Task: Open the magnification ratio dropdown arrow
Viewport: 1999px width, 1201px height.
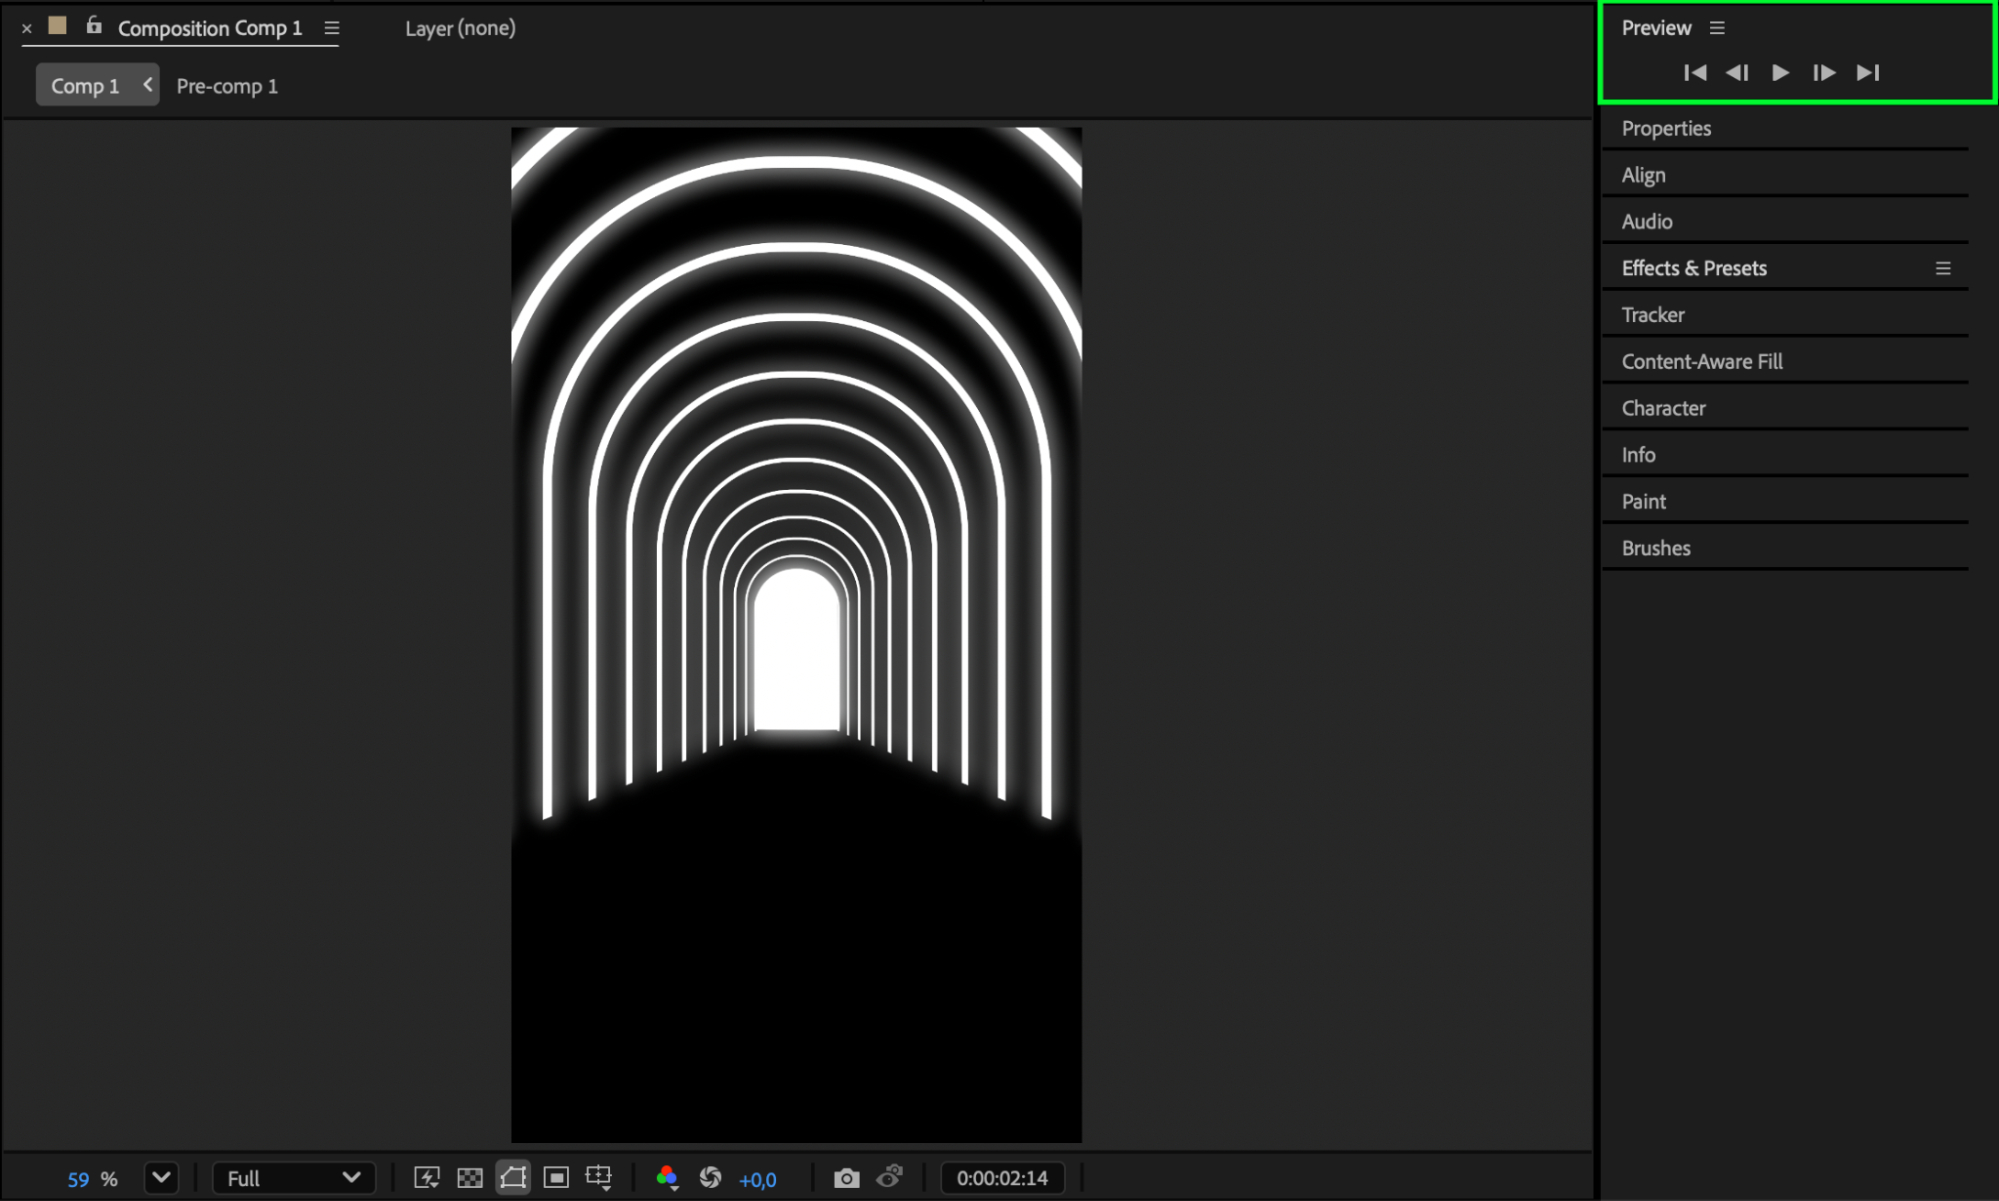Action: pyautogui.click(x=161, y=1178)
